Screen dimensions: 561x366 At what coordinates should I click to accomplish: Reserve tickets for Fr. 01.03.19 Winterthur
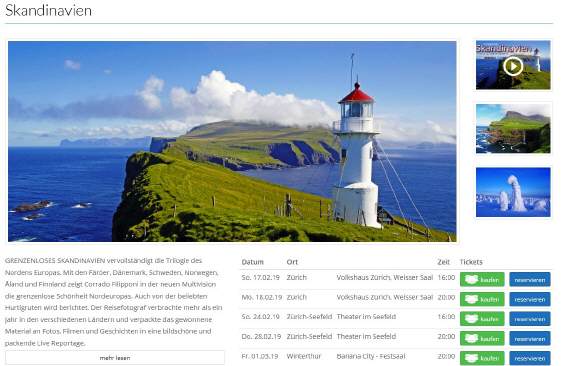[x=530, y=358]
